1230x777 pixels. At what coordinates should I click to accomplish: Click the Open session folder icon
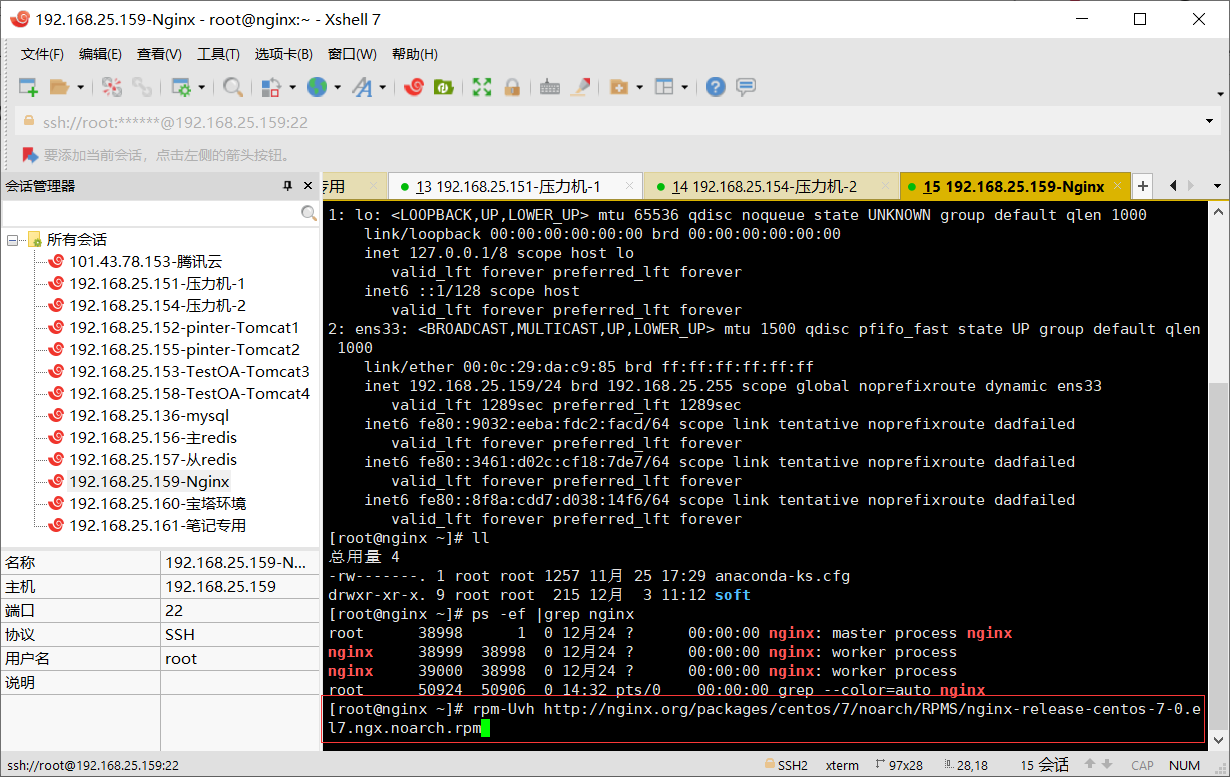tap(59, 87)
